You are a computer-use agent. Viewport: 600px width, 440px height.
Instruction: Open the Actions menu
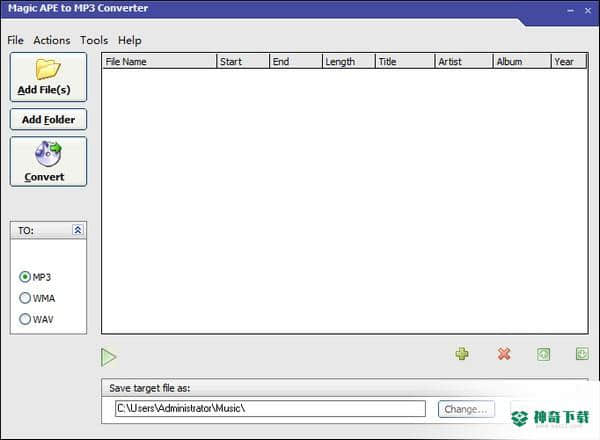52,40
